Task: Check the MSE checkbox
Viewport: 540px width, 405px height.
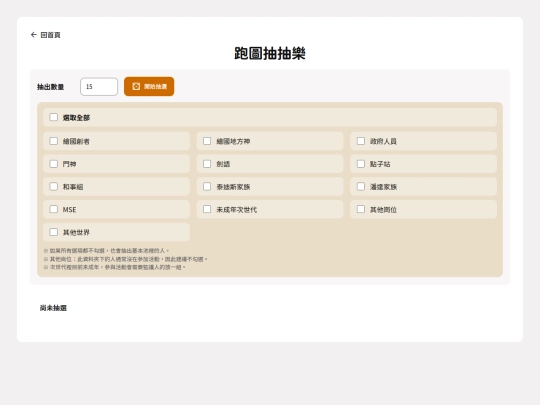Action: (x=54, y=209)
